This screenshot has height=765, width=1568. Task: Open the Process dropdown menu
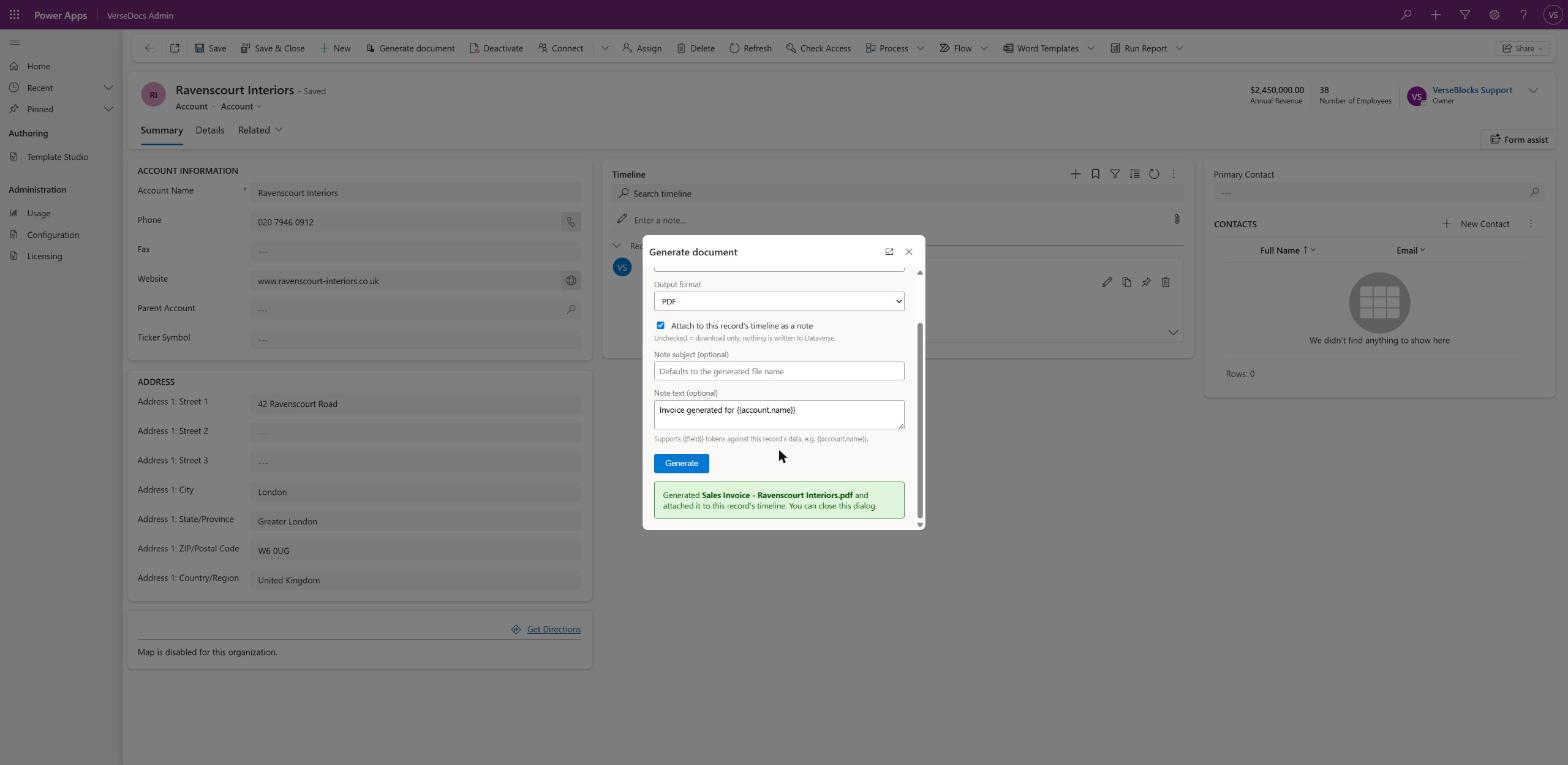894,48
